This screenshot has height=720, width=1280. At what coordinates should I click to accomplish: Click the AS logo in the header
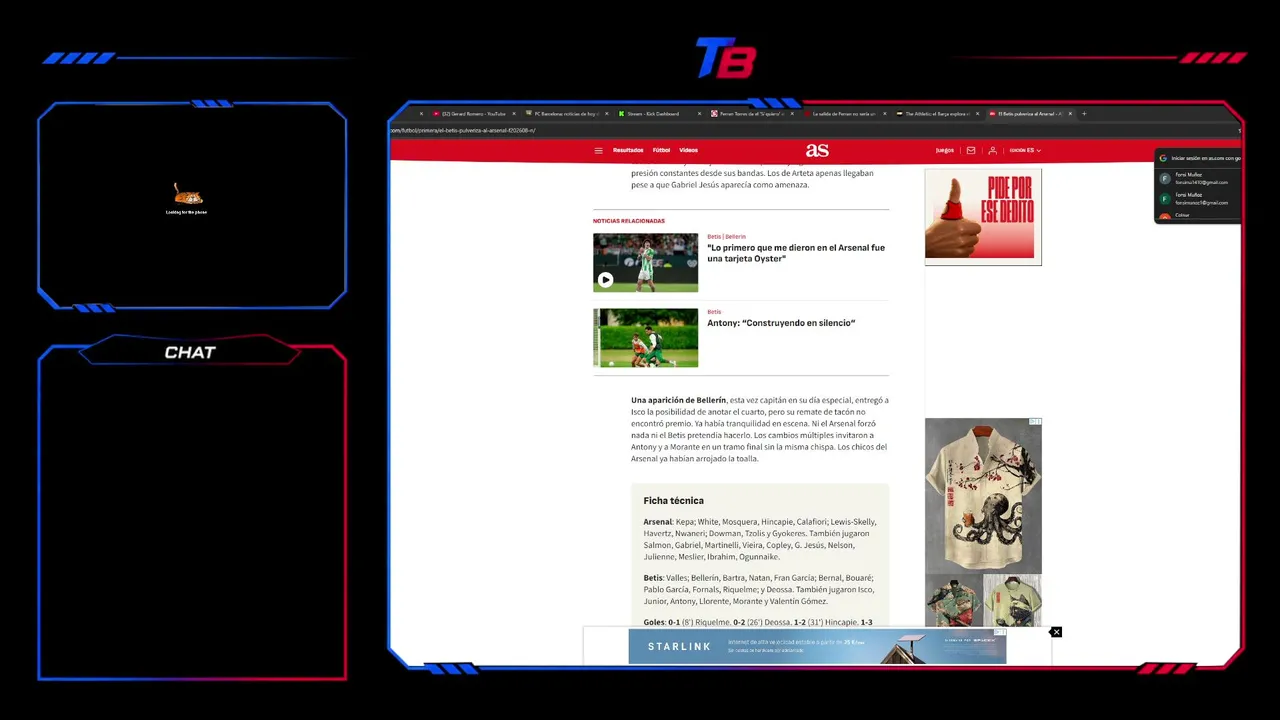pyautogui.click(x=817, y=150)
